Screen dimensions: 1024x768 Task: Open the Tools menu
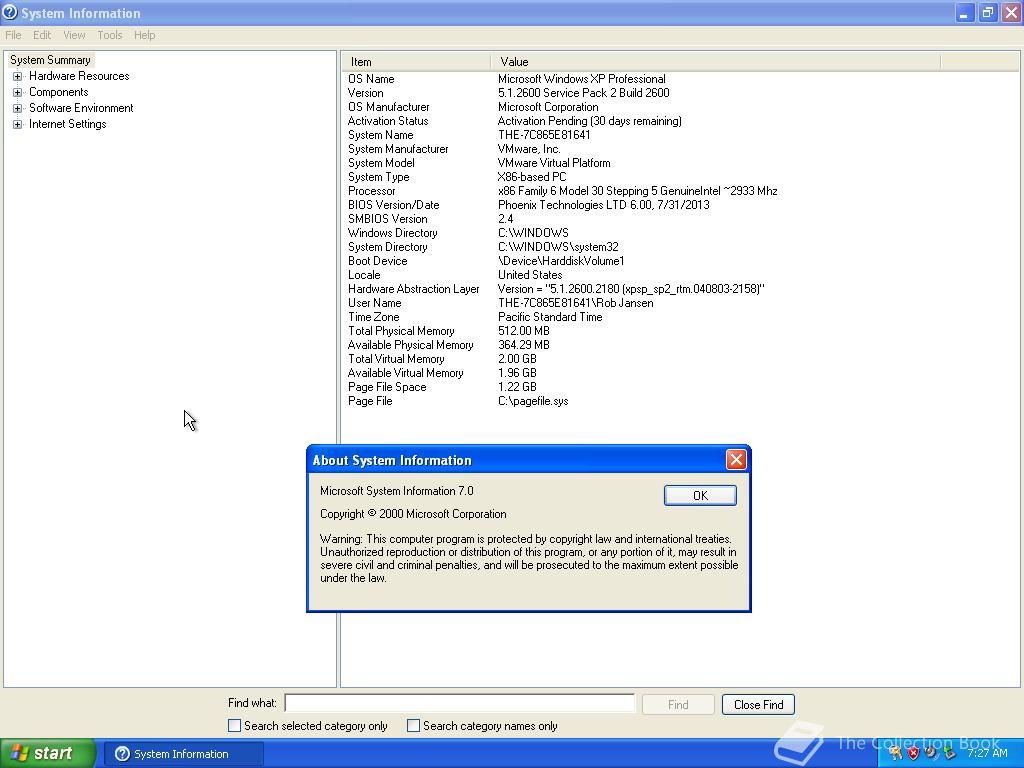tap(110, 35)
